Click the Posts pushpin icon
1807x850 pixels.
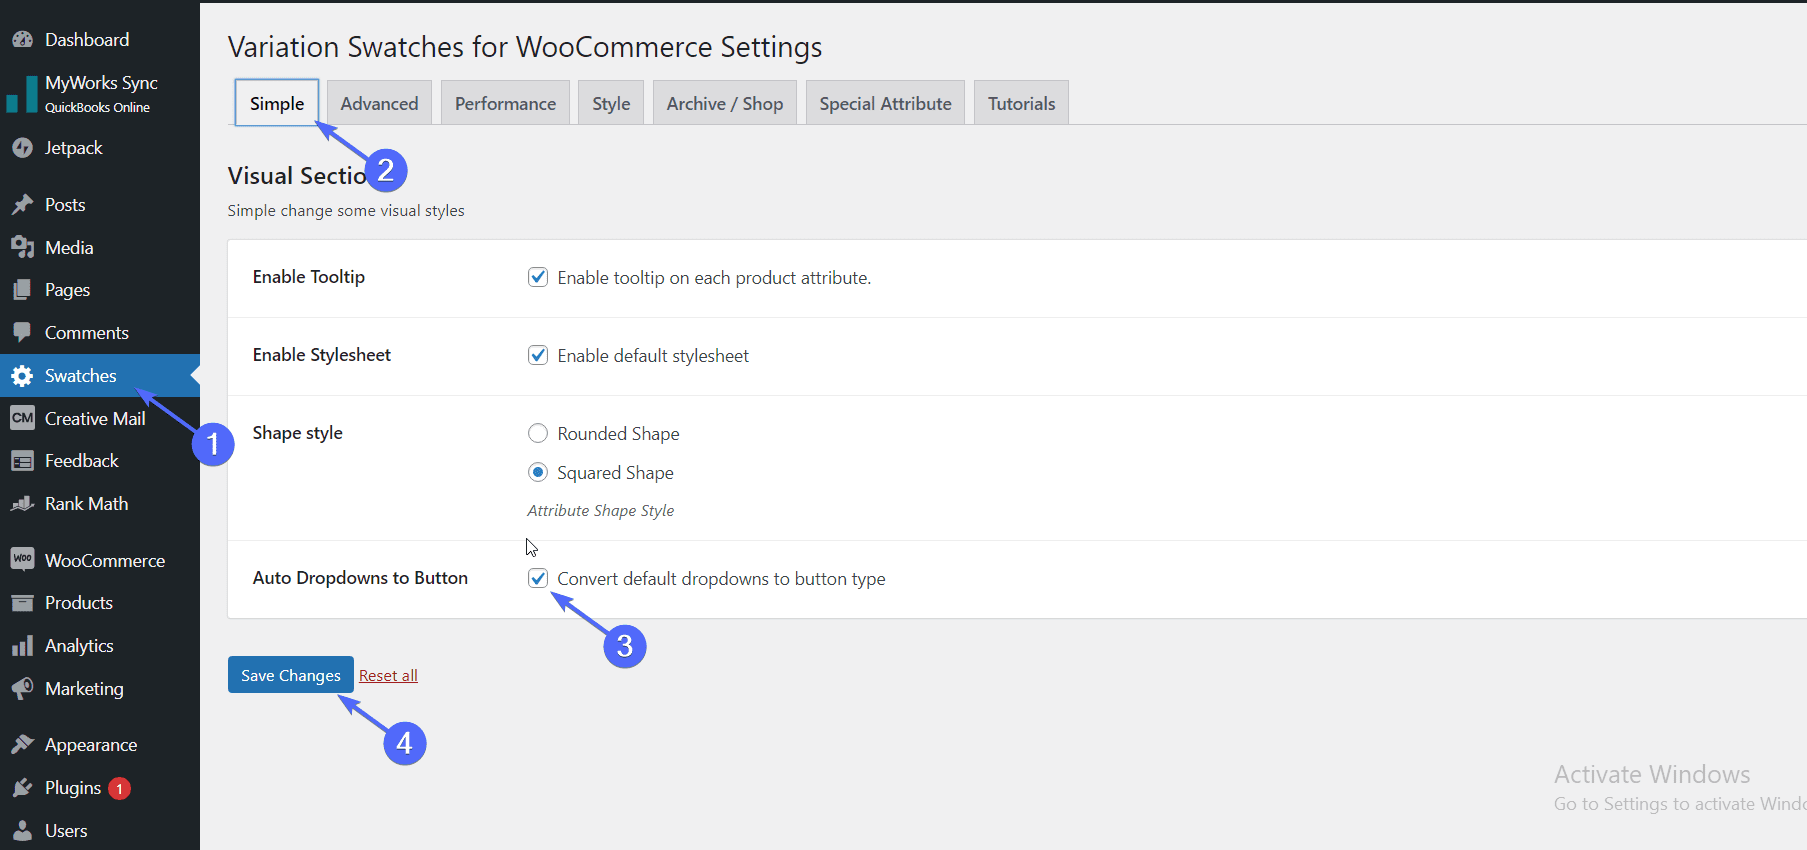(22, 205)
